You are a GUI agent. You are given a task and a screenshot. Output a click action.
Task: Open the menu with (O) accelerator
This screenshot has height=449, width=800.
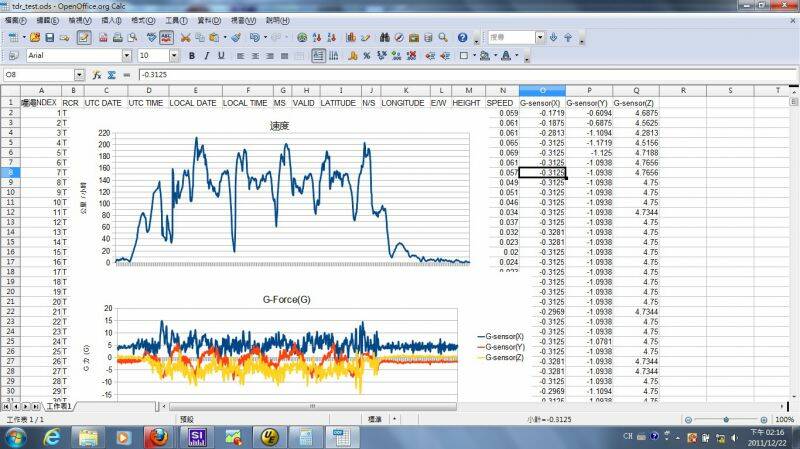143,20
